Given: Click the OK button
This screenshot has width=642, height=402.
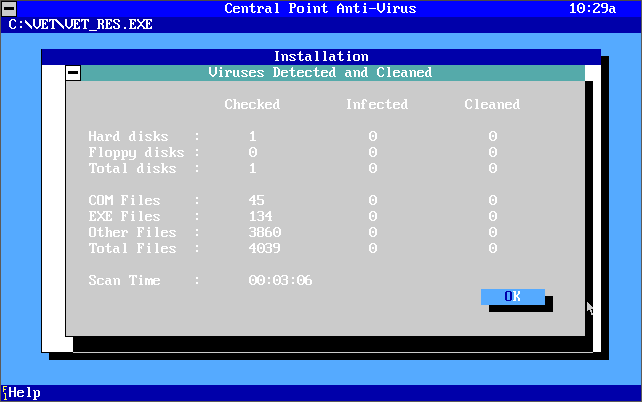Looking at the screenshot, I should 512,296.
